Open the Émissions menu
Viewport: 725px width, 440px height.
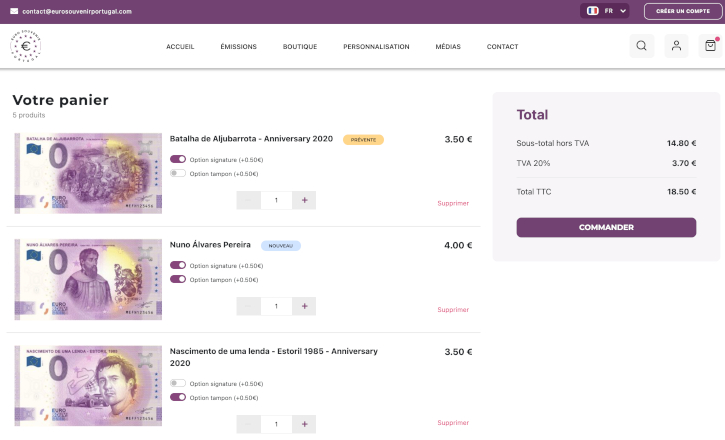pos(238,47)
